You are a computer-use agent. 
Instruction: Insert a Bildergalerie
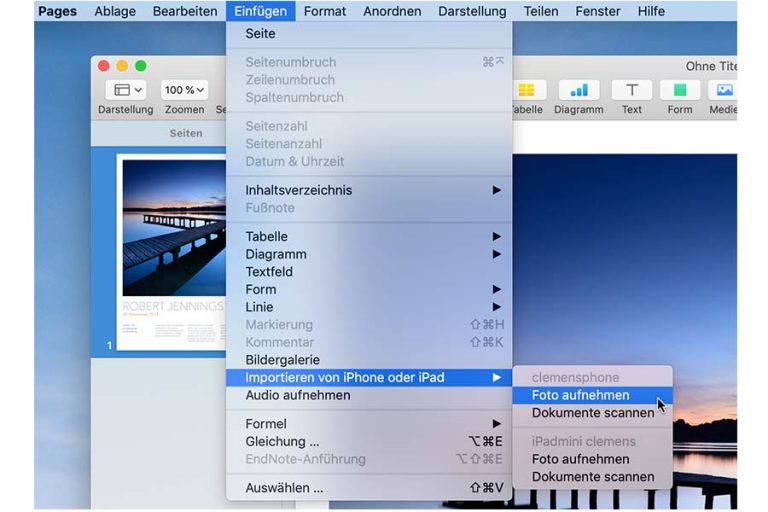click(x=369, y=360)
